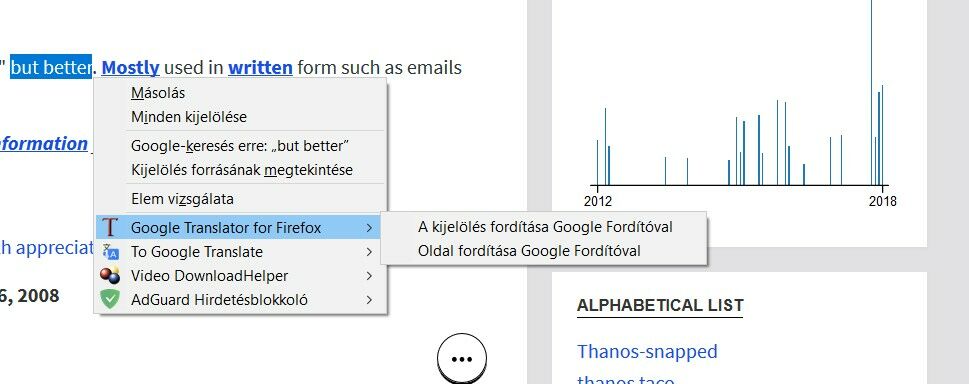Image resolution: width=969 pixels, height=384 pixels.
Task: Click the AdGuard green shield icon
Action: [x=110, y=300]
